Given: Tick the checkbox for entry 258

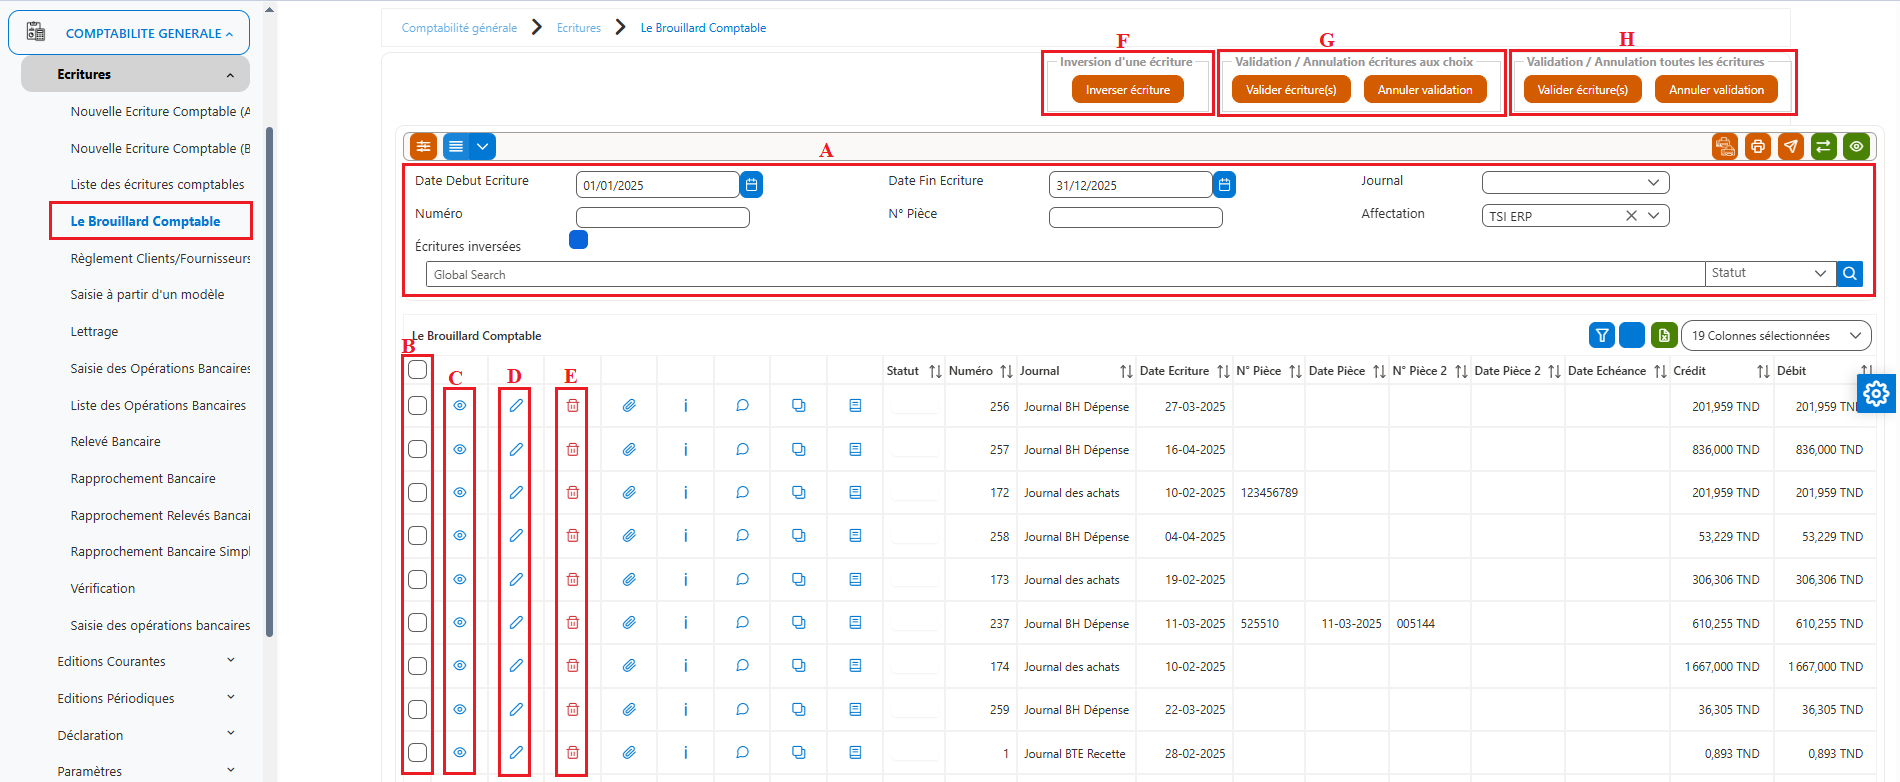Looking at the screenshot, I should point(418,536).
